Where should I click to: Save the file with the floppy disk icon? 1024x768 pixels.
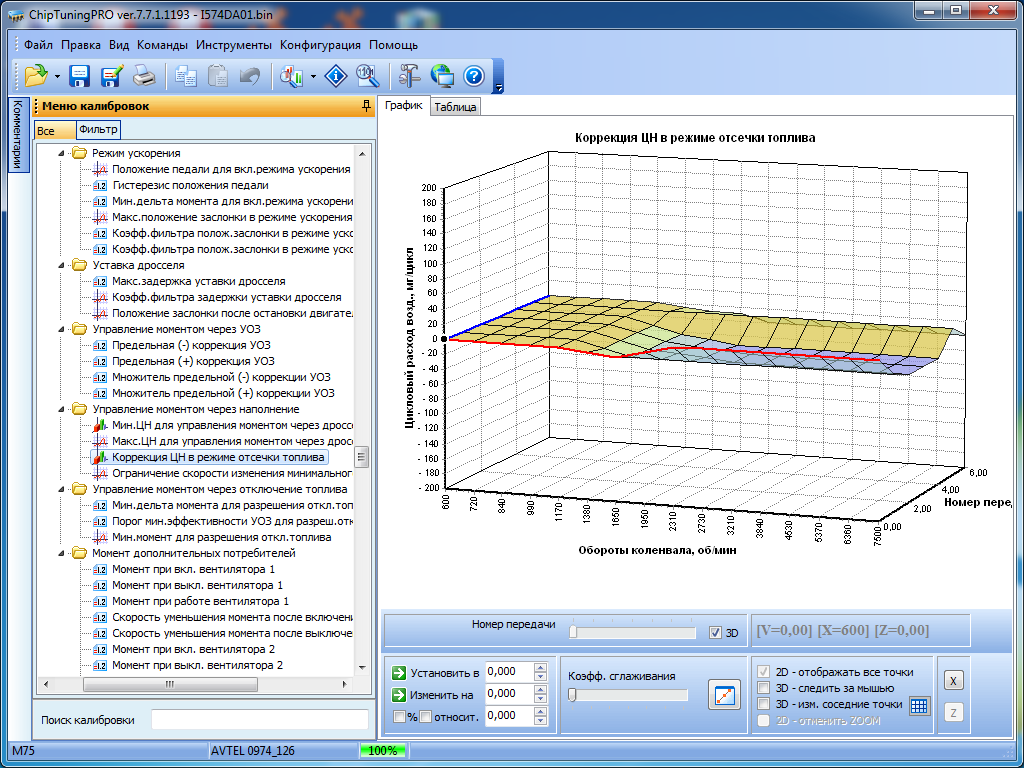coord(80,76)
